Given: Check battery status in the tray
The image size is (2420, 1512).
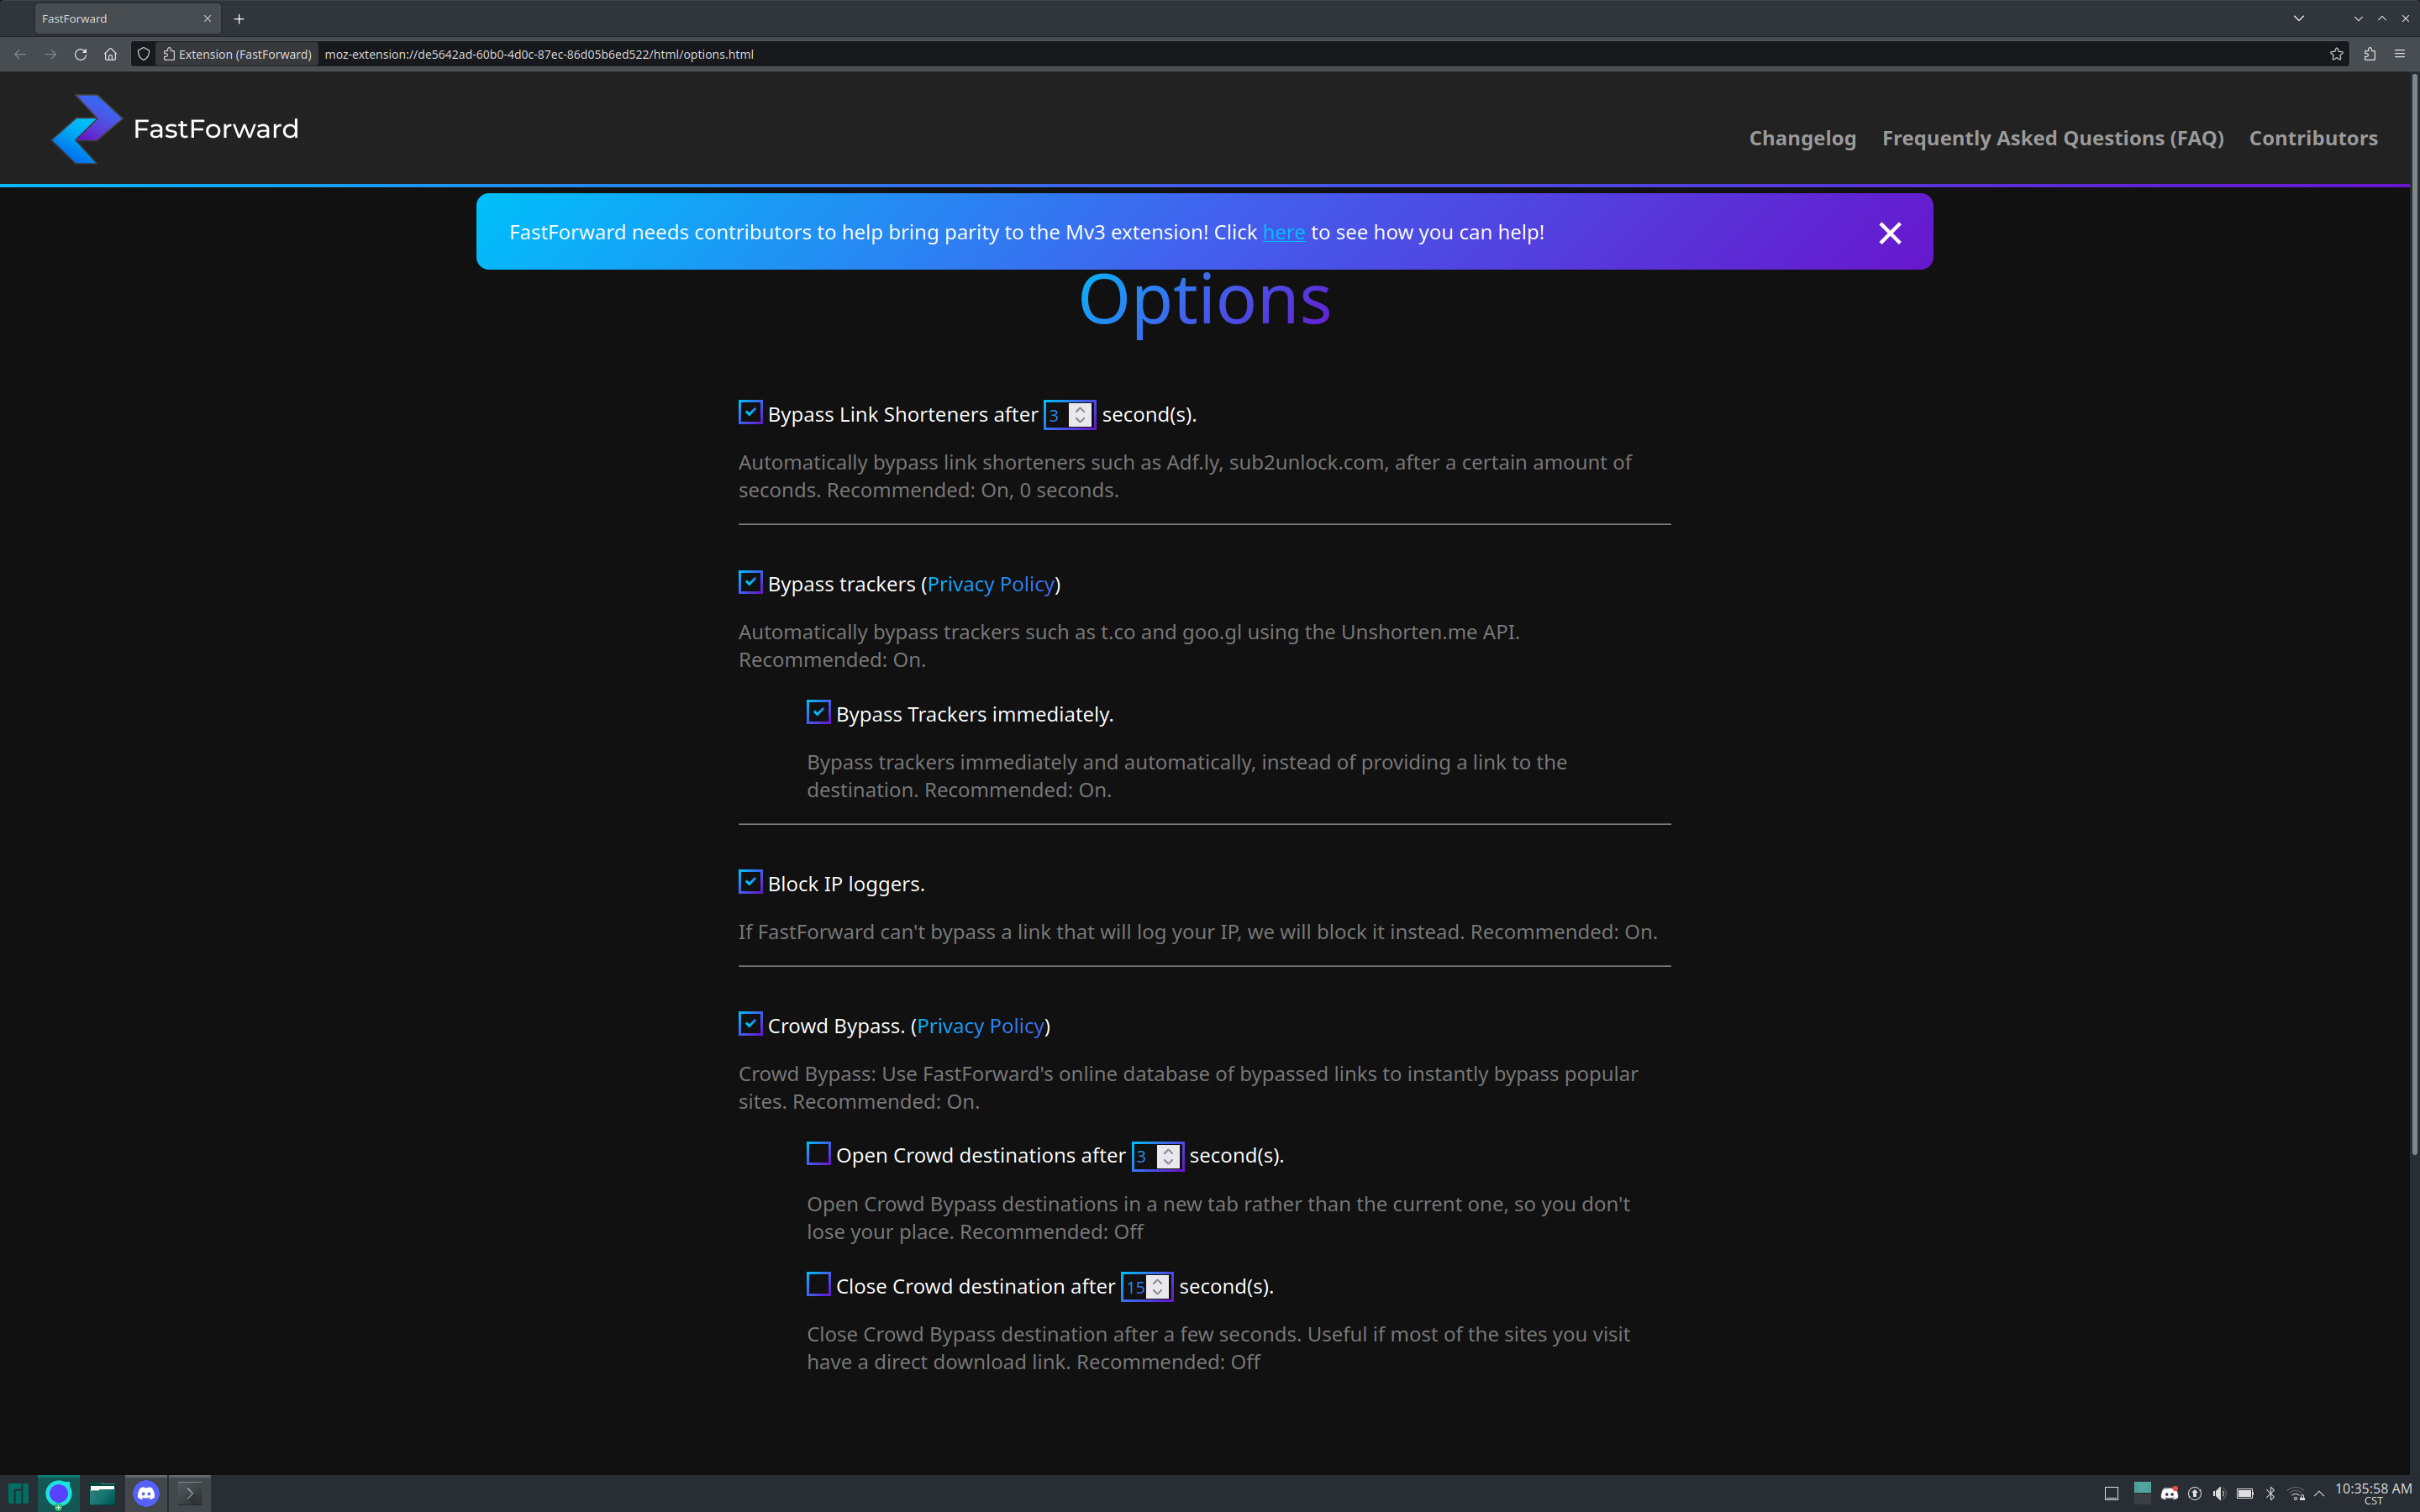Looking at the screenshot, I should [x=2245, y=1493].
